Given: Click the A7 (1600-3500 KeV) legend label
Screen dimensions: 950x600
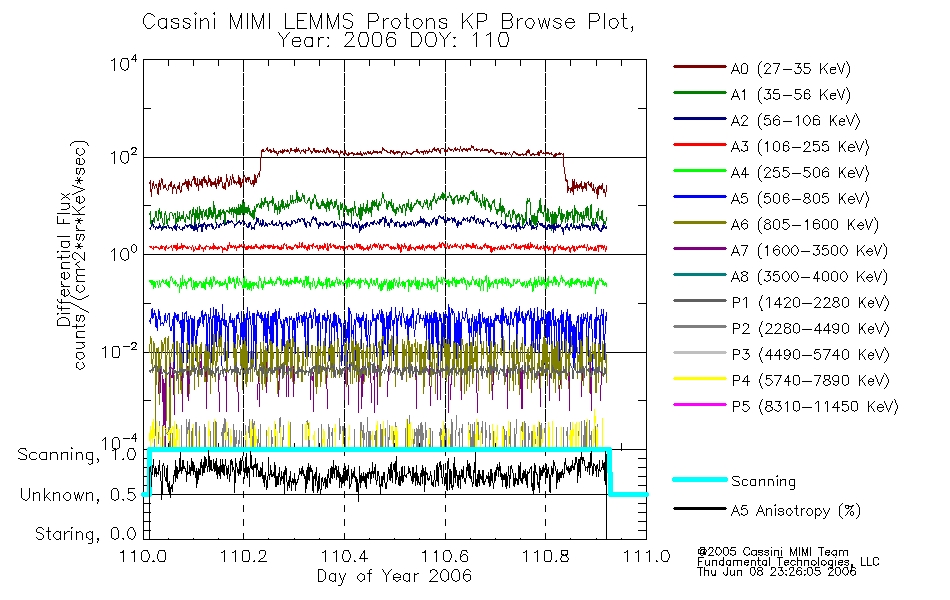Looking at the screenshot, I should click(809, 252).
